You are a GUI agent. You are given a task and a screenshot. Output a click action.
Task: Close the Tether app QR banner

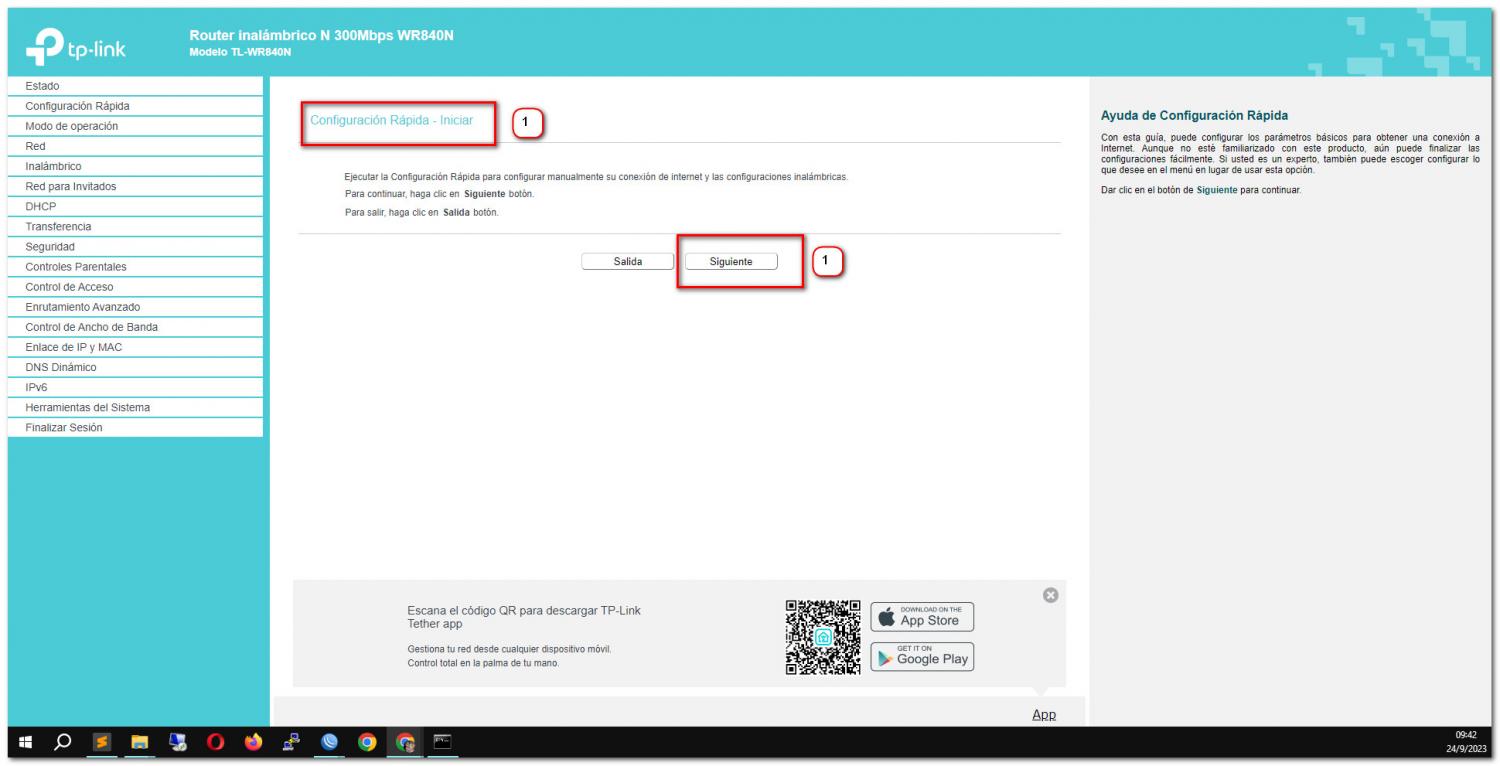[1050, 595]
